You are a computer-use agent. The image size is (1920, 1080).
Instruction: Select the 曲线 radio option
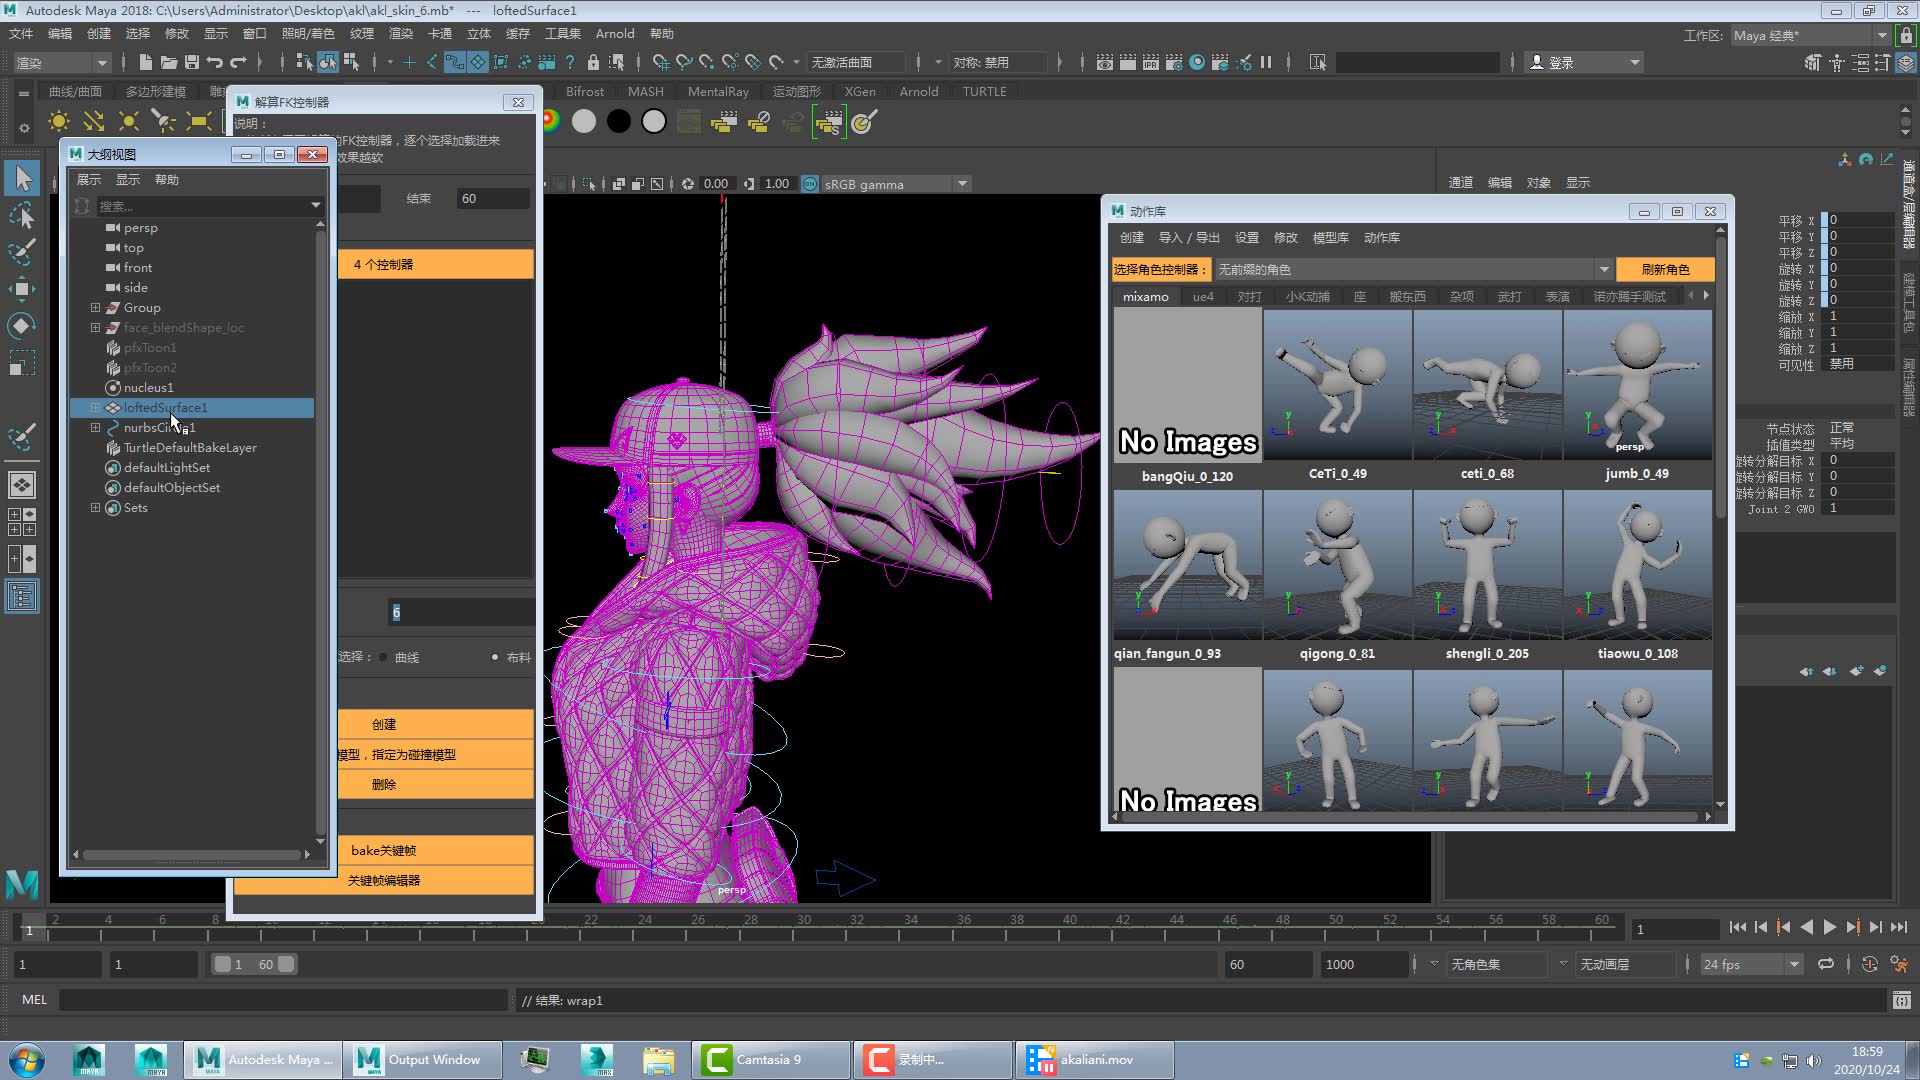coord(383,657)
